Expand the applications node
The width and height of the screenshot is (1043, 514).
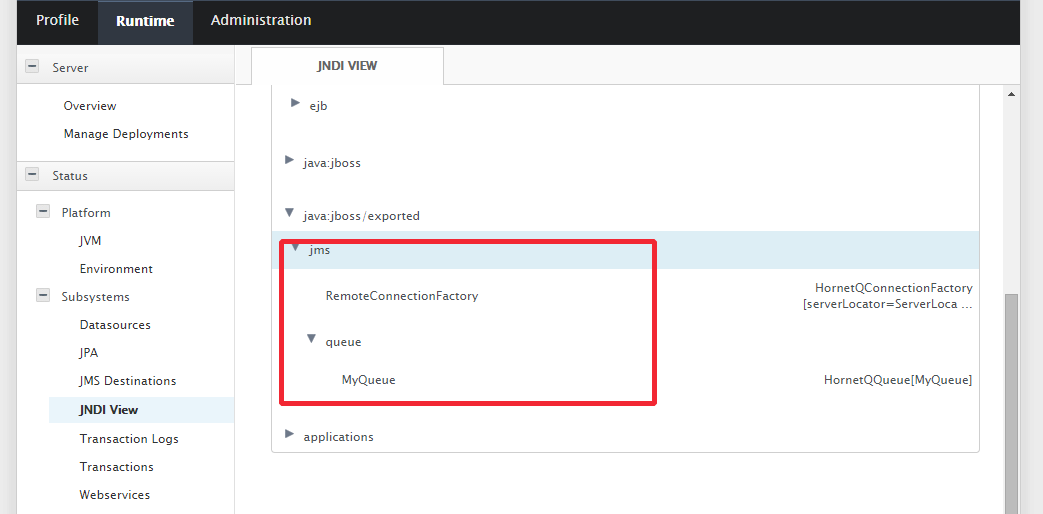coord(289,434)
